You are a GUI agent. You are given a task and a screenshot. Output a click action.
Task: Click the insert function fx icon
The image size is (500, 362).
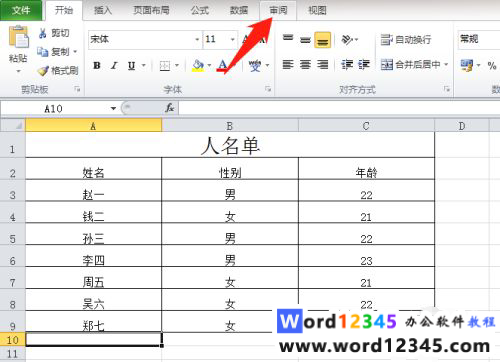pyautogui.click(x=170, y=108)
